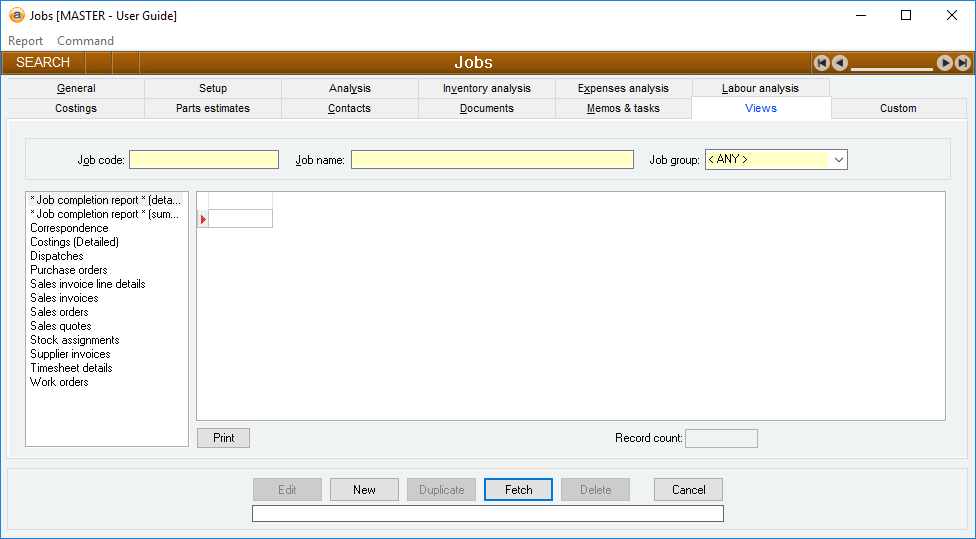Jump to last record navigation icon
The width and height of the screenshot is (976, 539).
click(x=962, y=63)
